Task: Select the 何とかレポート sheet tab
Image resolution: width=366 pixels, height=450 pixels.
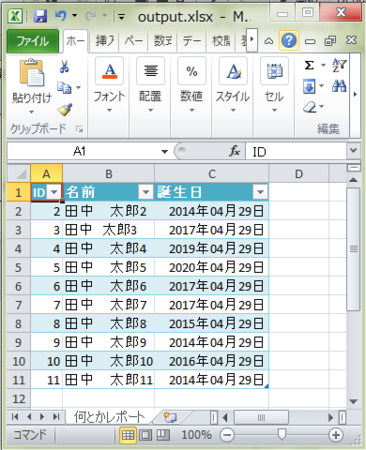Action: (109, 417)
